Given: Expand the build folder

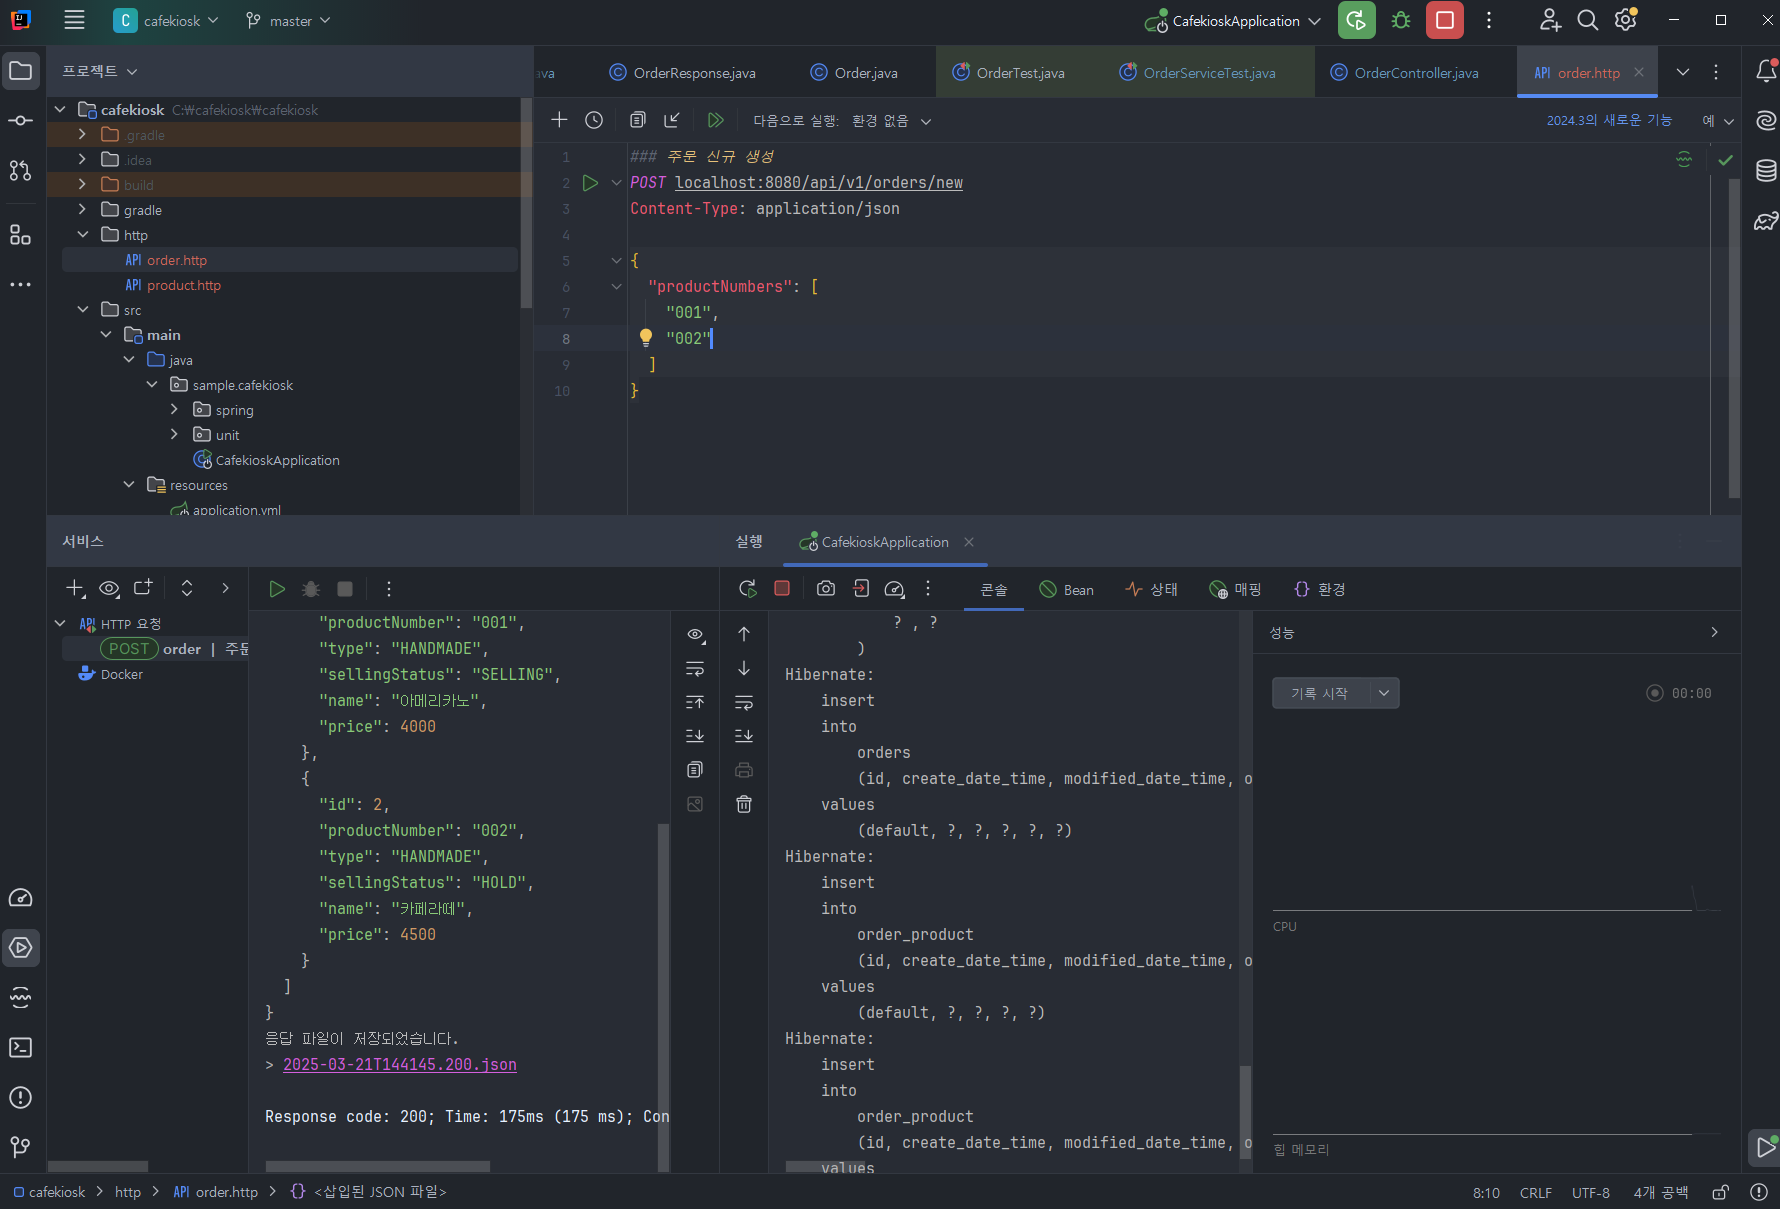Looking at the screenshot, I should click(x=82, y=184).
